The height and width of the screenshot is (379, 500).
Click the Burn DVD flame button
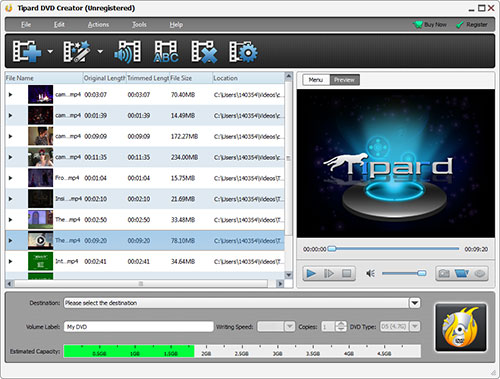[461, 327]
